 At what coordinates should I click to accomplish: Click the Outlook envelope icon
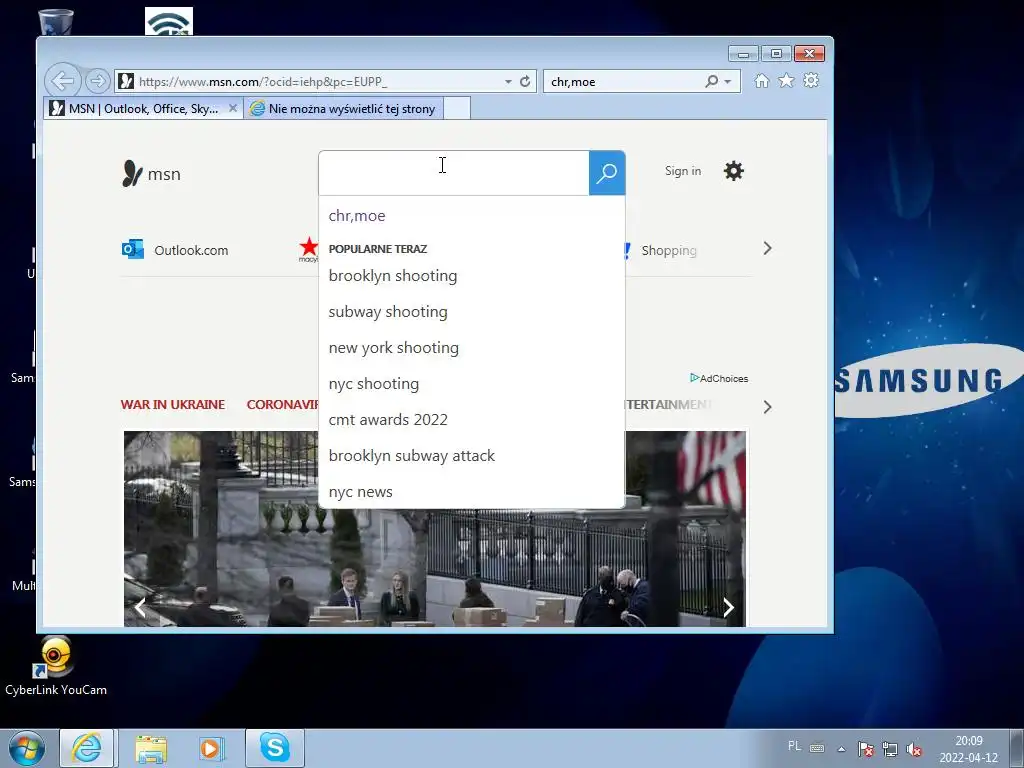[x=133, y=249]
